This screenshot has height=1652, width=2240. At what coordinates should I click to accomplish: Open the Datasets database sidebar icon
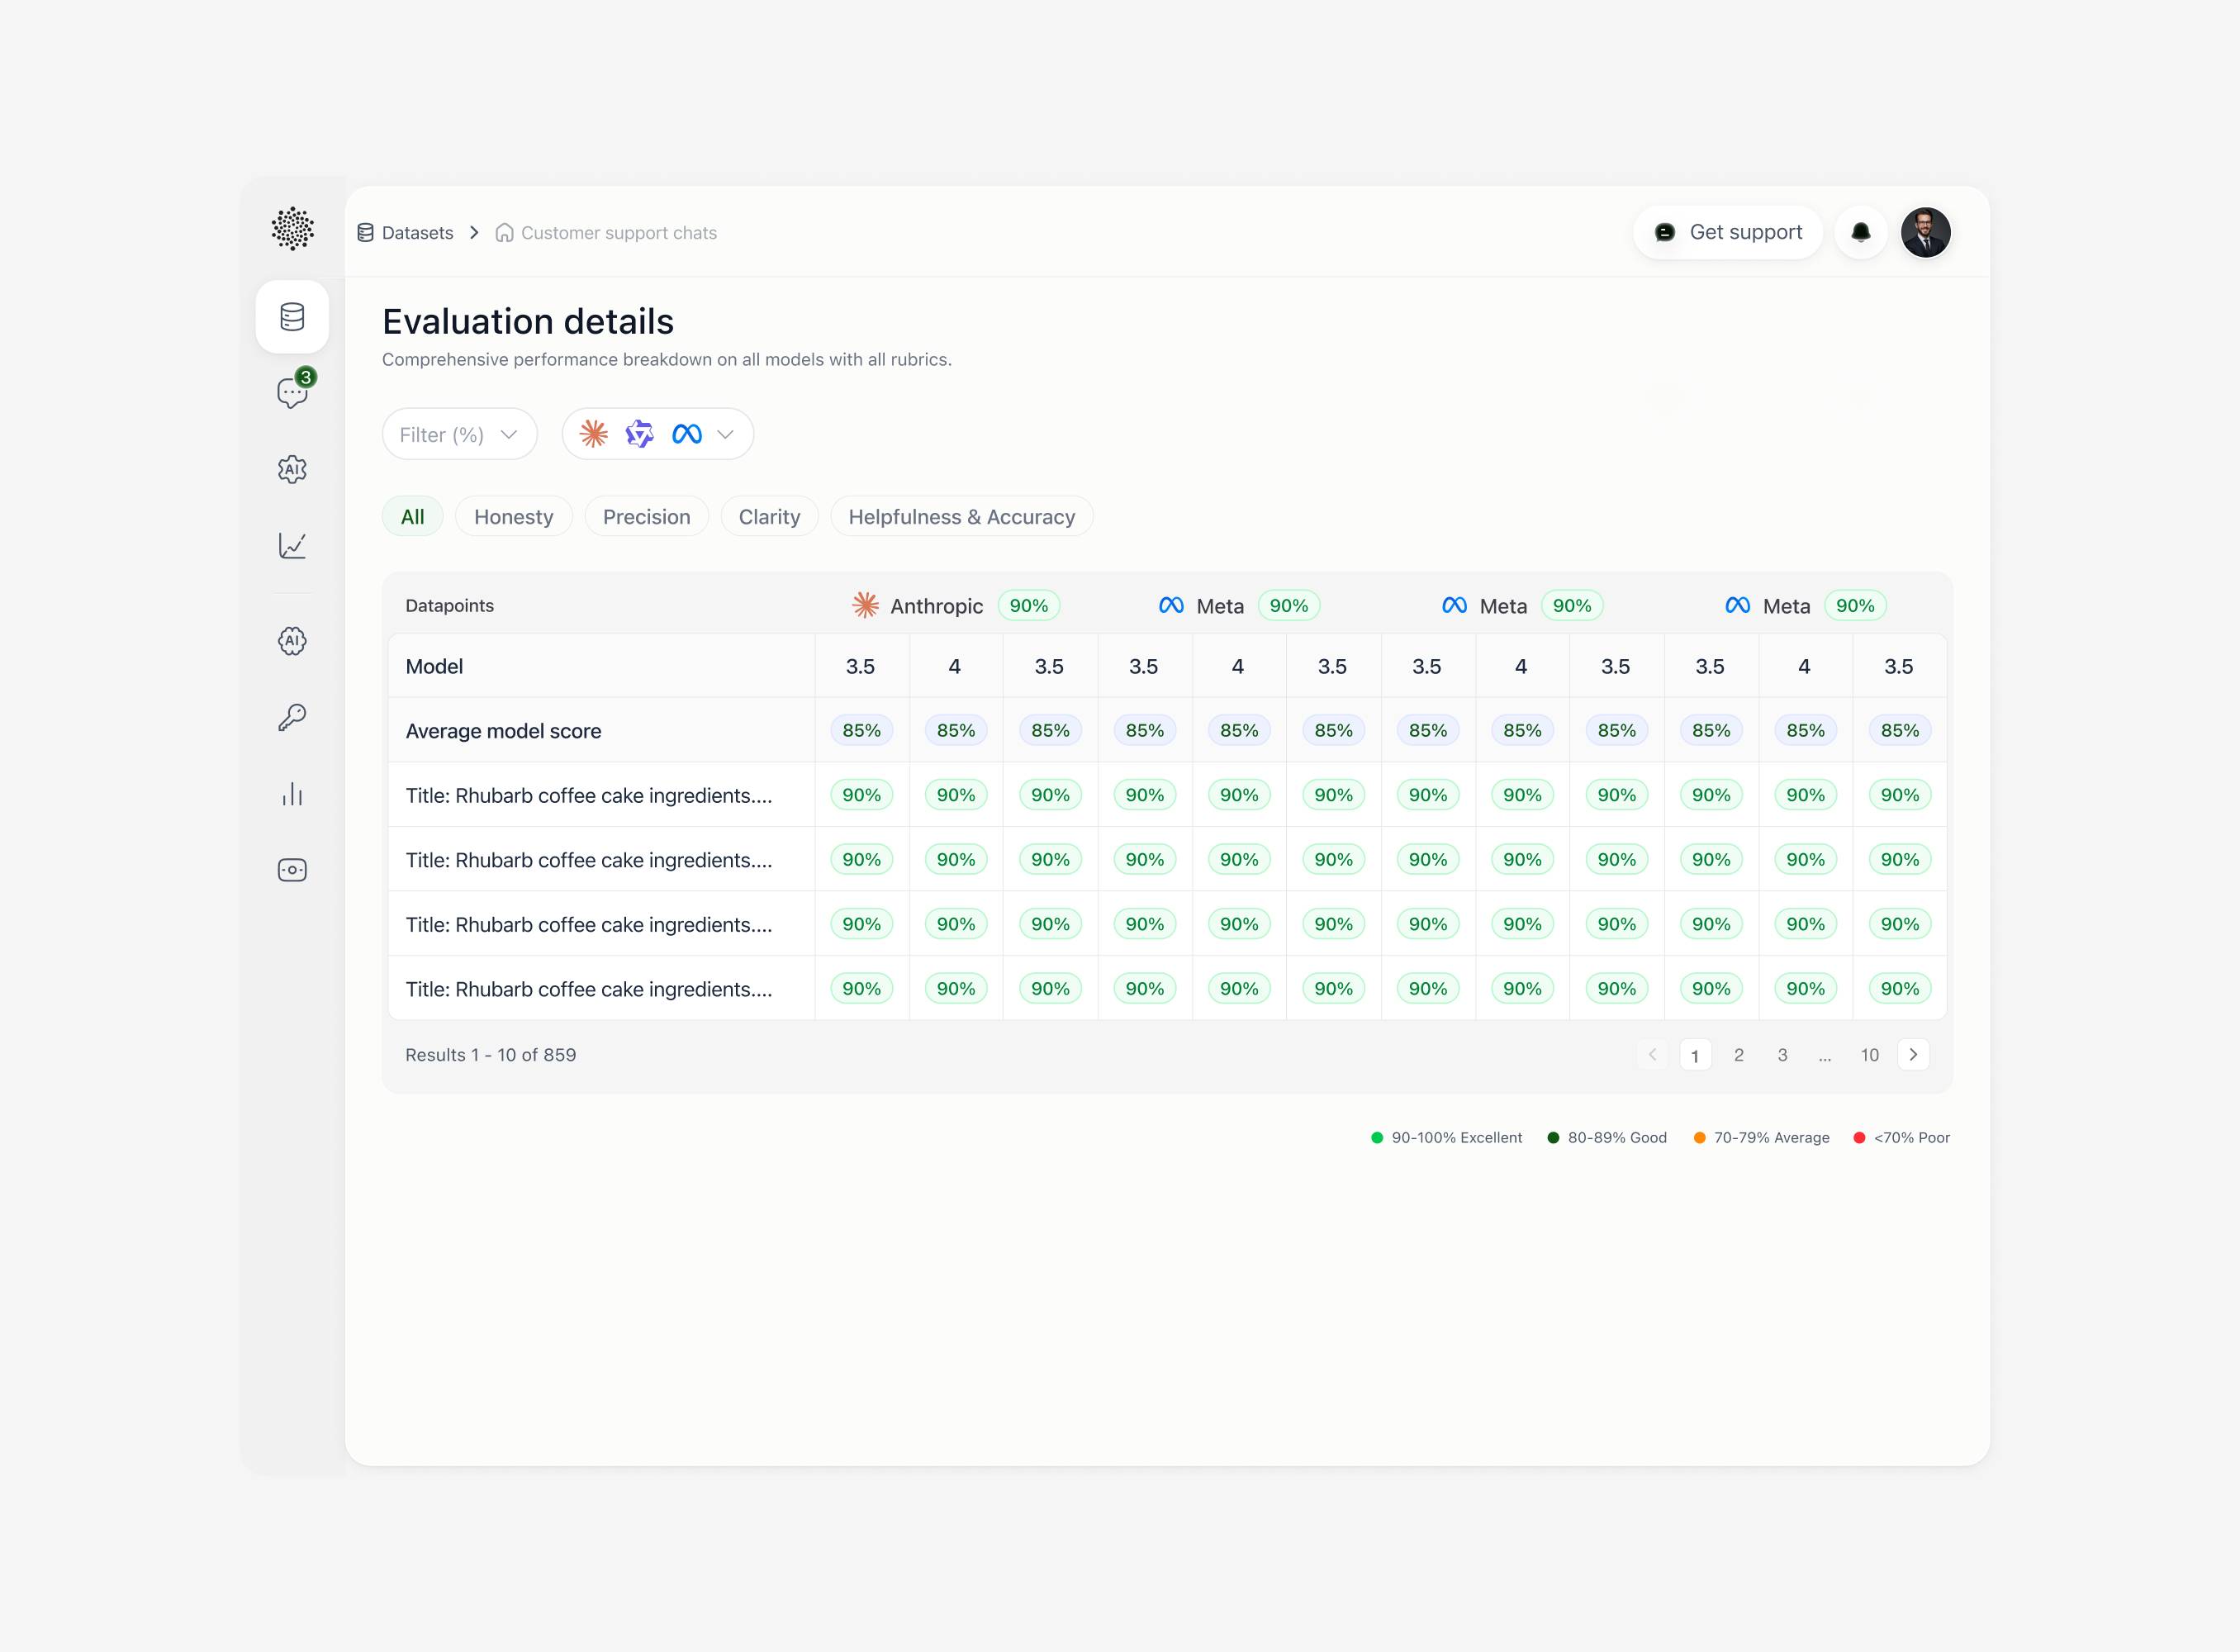pos(292,317)
